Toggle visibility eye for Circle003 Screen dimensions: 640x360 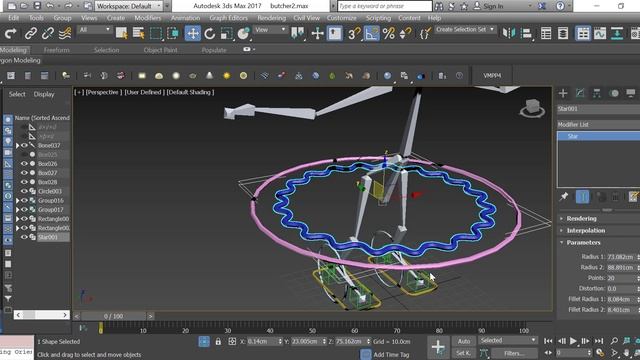click(x=24, y=191)
